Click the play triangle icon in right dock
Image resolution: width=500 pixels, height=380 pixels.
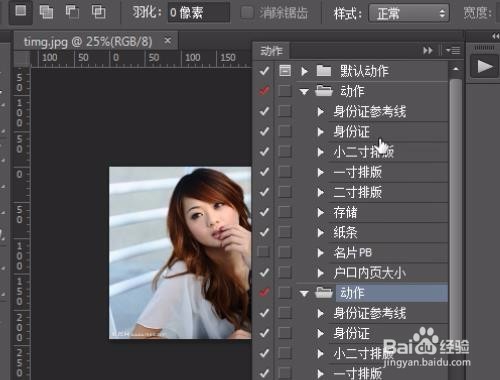pyautogui.click(x=484, y=66)
